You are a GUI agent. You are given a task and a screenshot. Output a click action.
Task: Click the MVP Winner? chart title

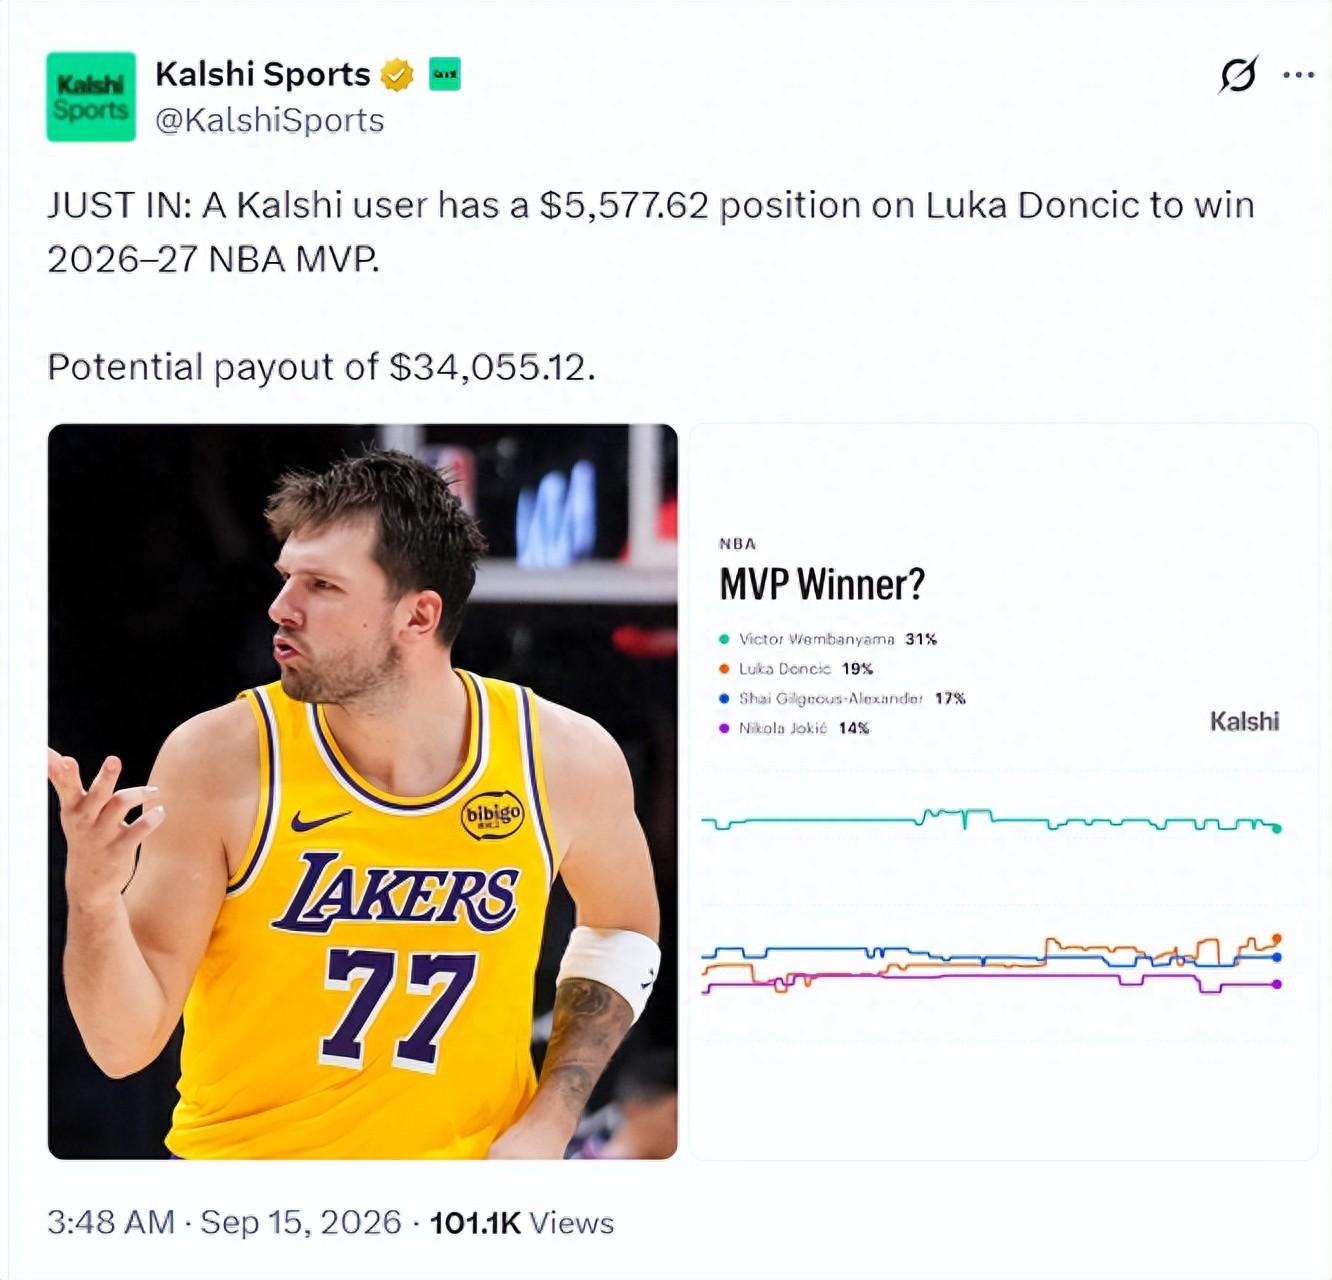click(x=822, y=584)
